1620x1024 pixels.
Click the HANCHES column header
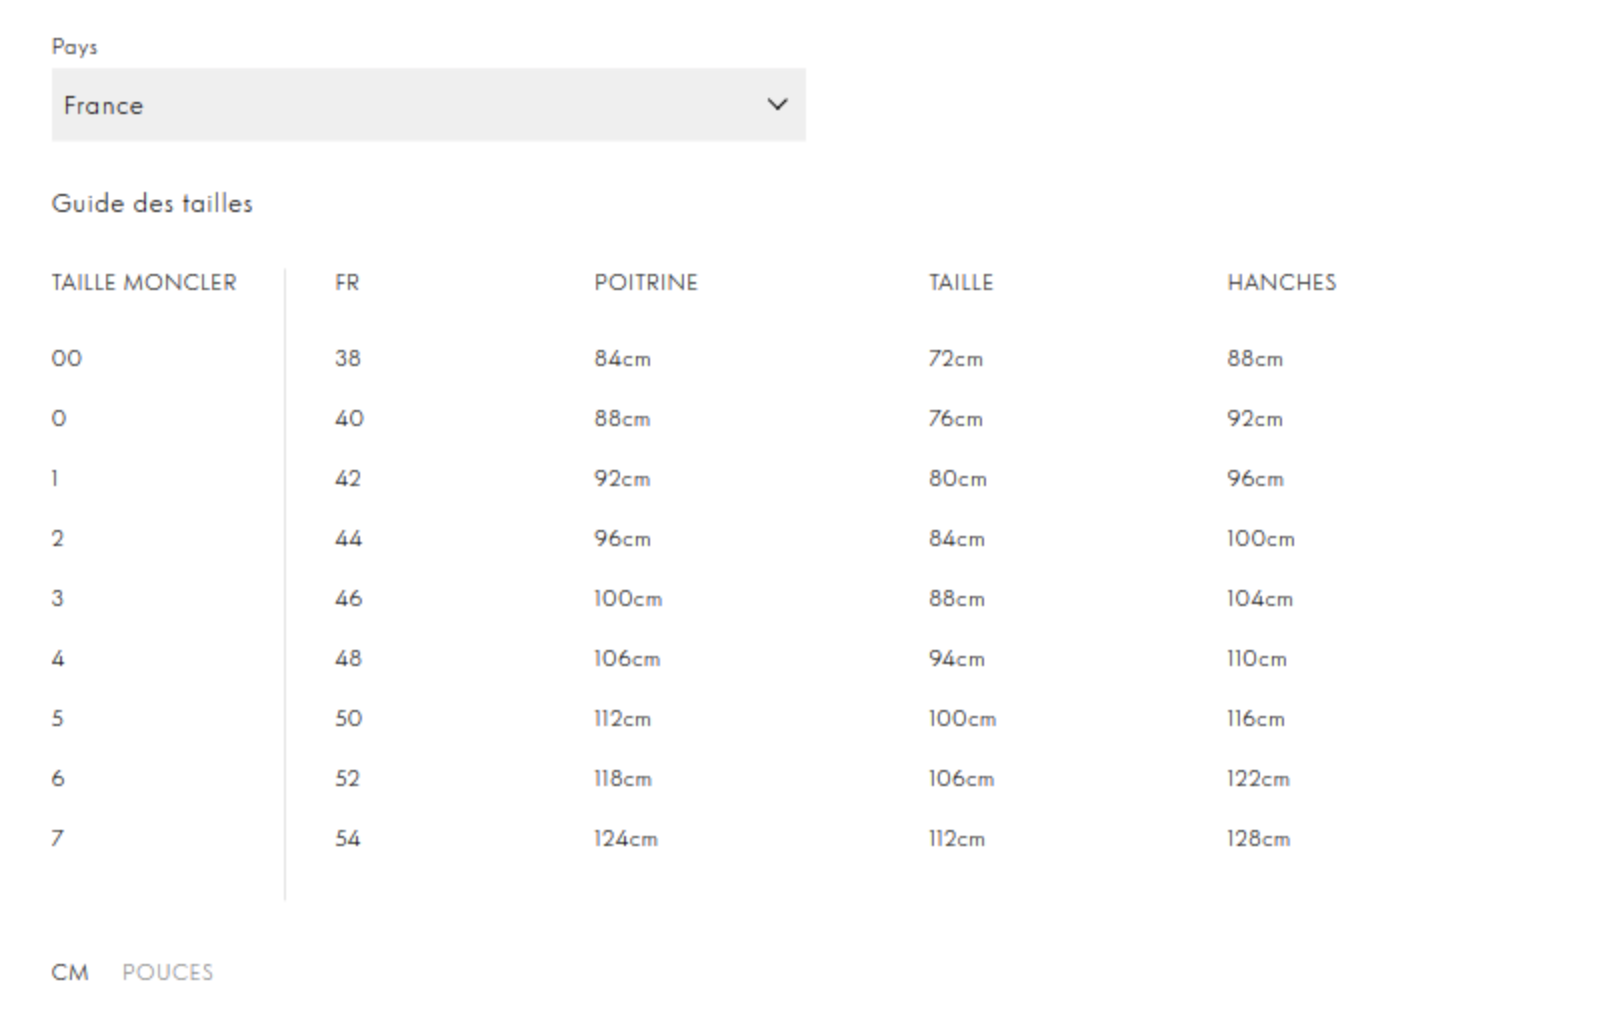coord(1281,283)
